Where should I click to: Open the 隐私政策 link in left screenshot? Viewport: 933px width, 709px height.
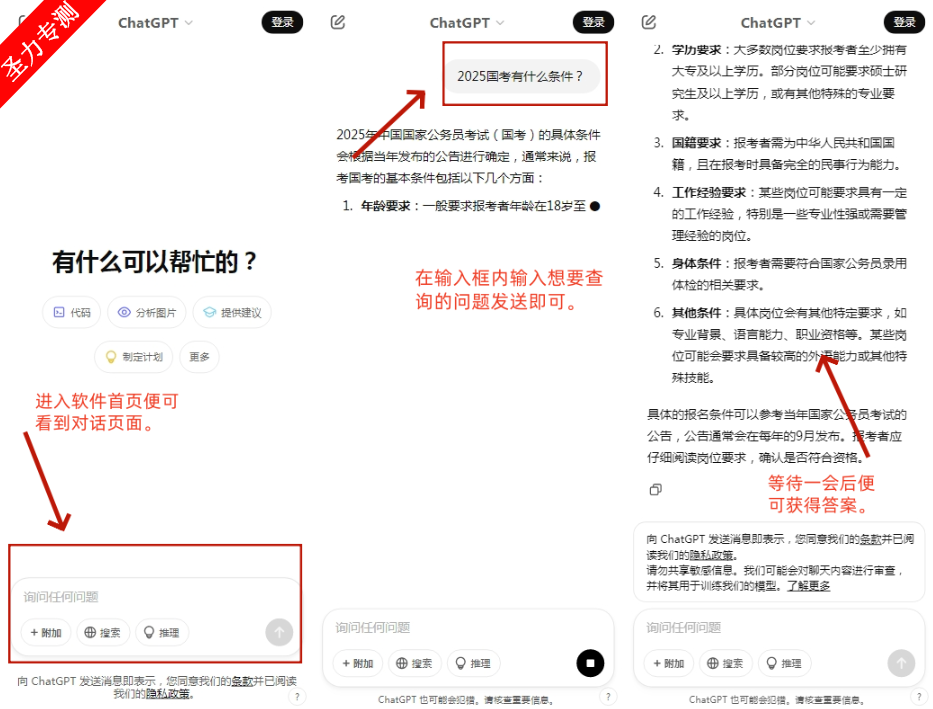point(168,694)
